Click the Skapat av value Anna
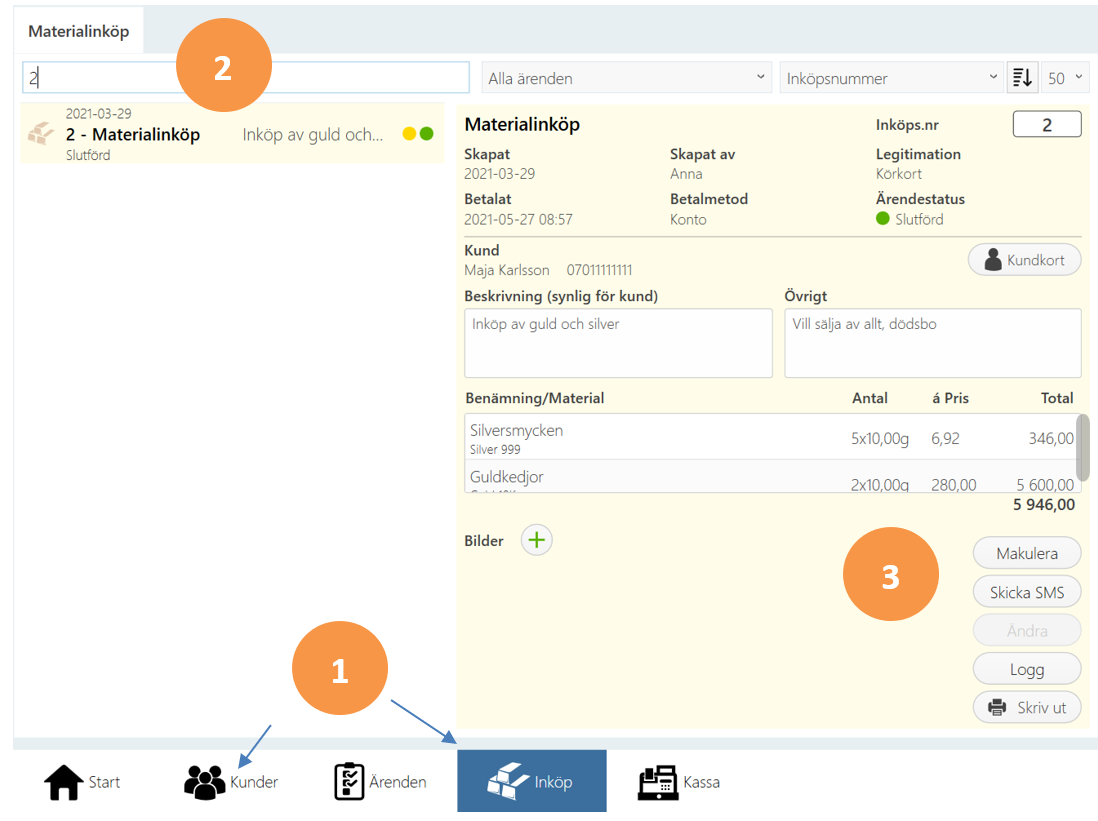Screen dimensions: 1098x821 [686, 174]
